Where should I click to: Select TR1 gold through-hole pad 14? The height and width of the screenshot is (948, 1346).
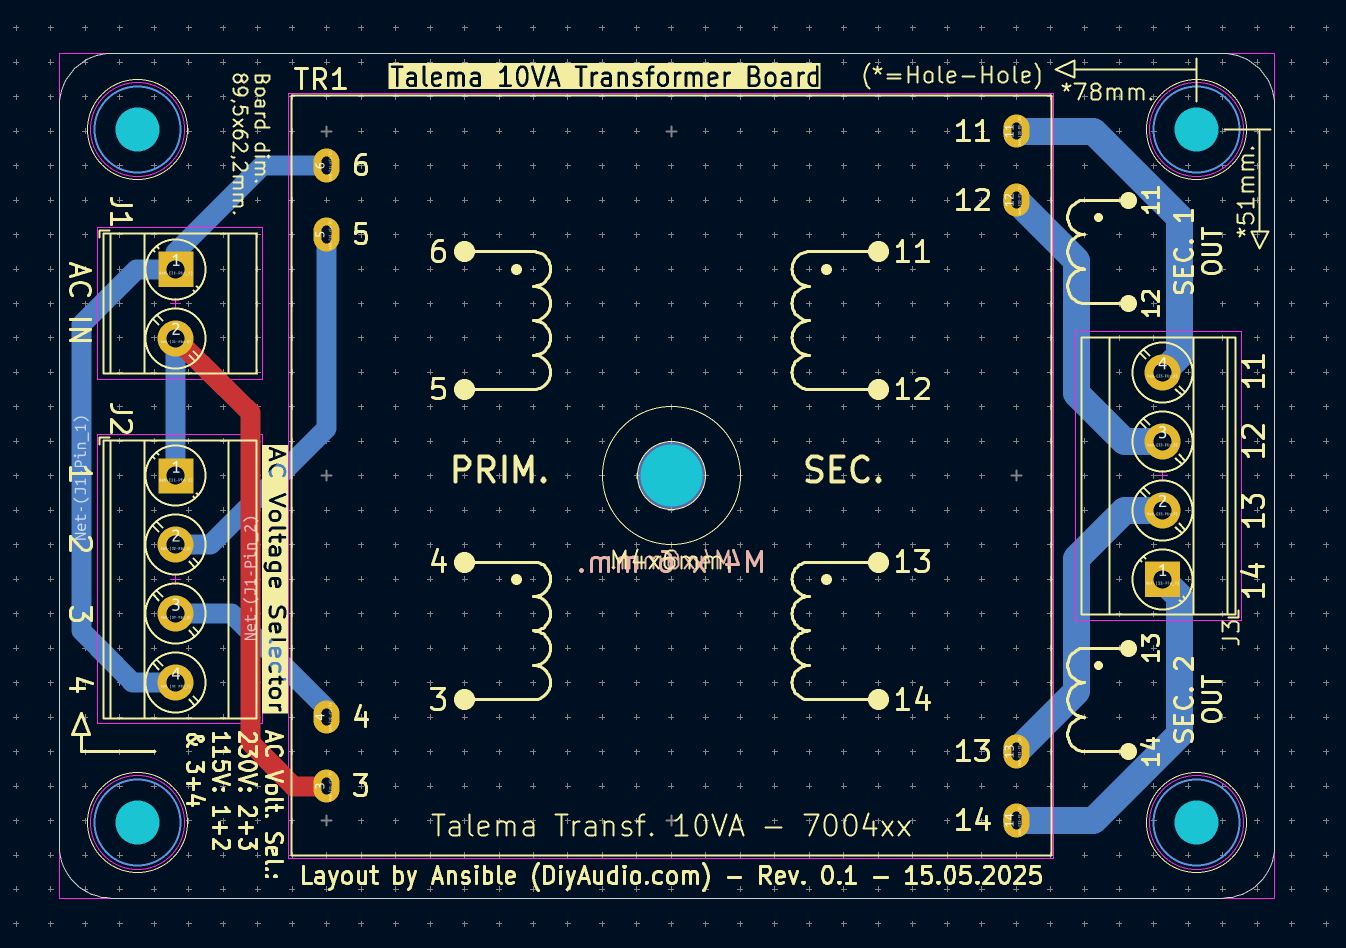(x=1016, y=821)
